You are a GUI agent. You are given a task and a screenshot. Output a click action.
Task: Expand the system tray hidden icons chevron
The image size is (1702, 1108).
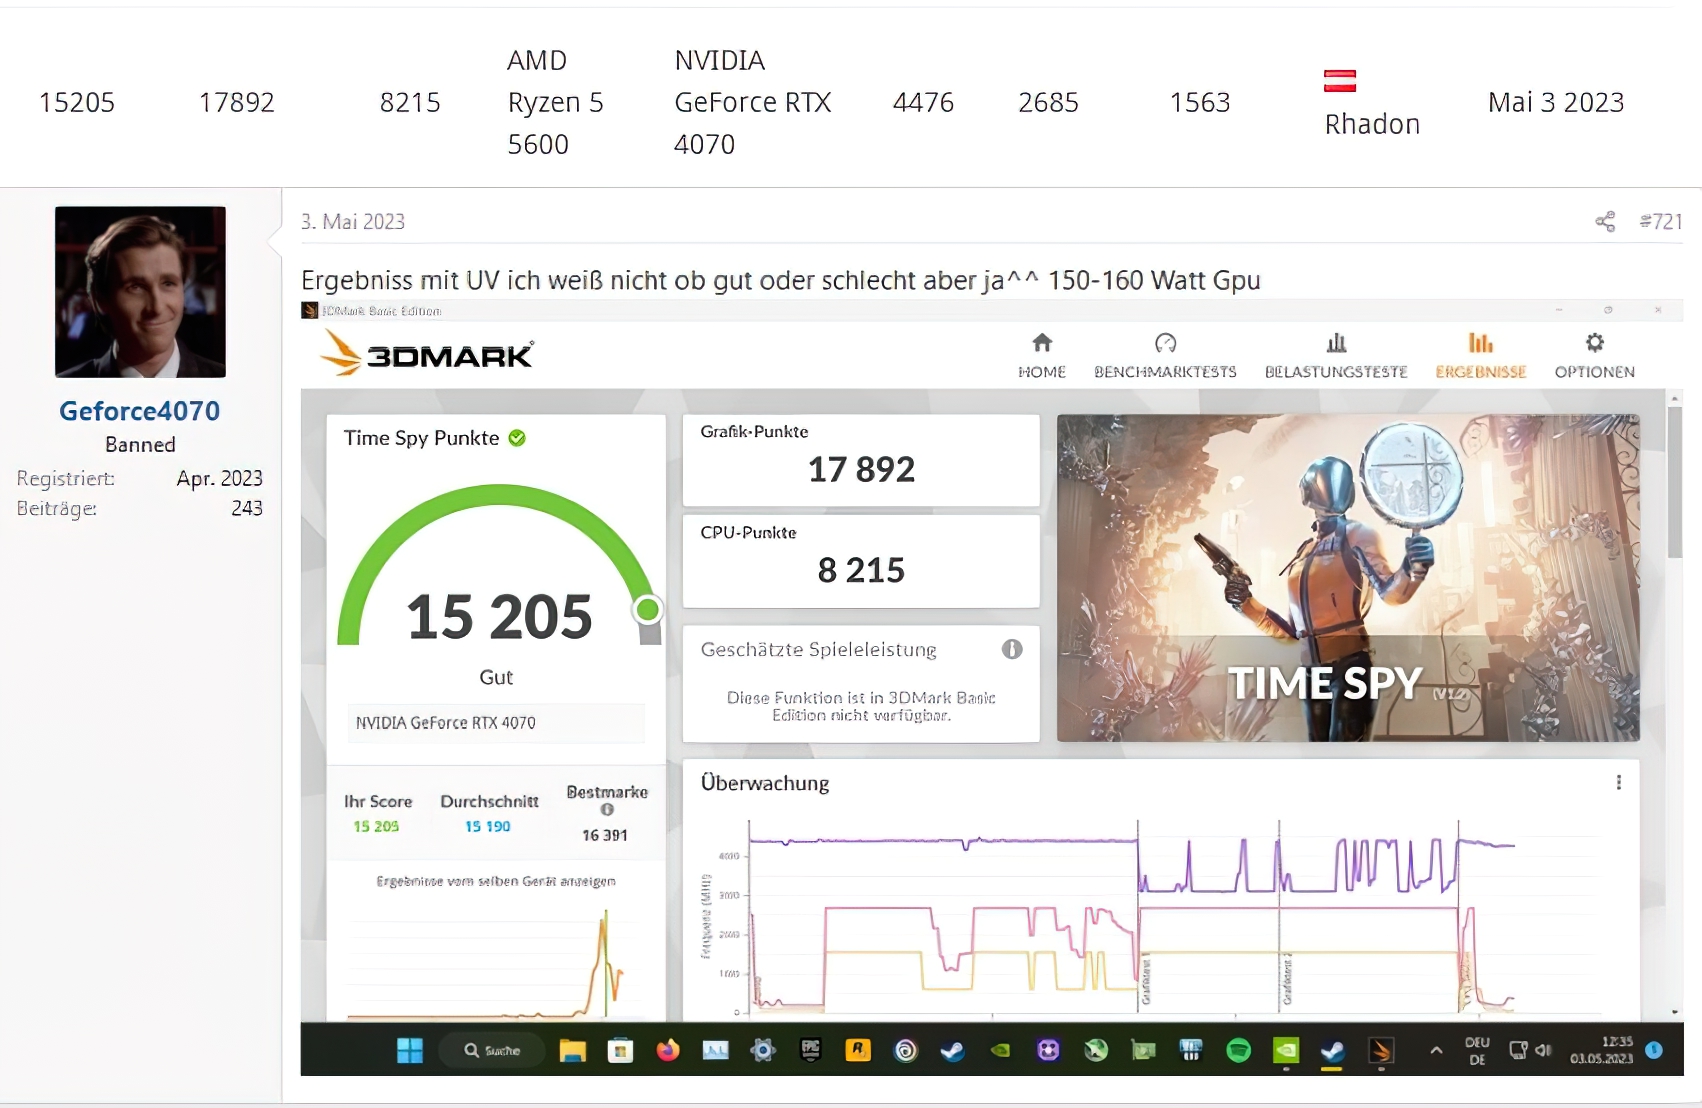1436,1050
